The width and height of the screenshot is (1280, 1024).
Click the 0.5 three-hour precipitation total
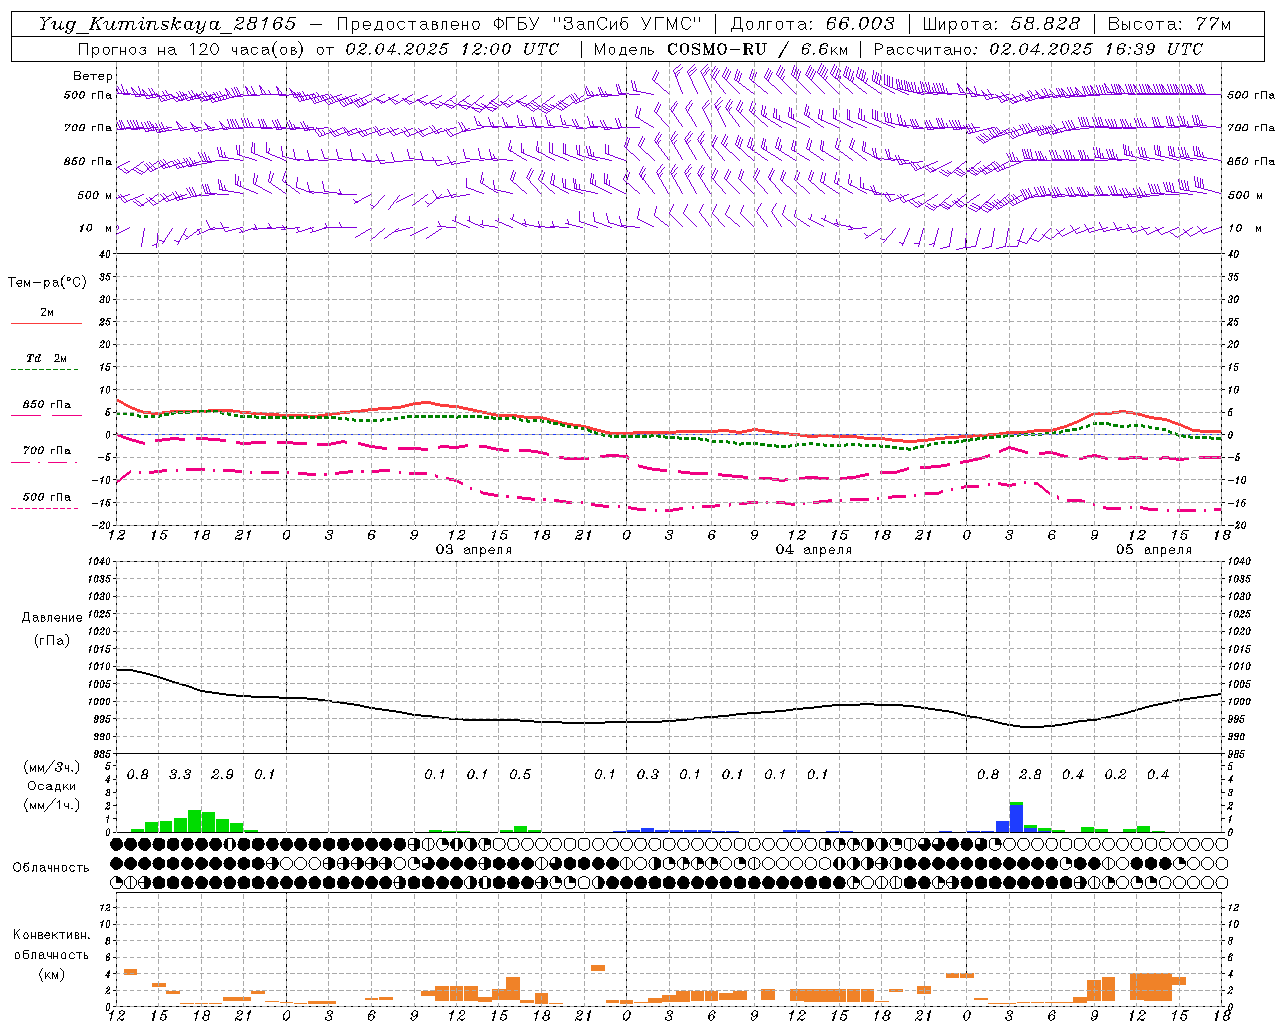point(520,775)
